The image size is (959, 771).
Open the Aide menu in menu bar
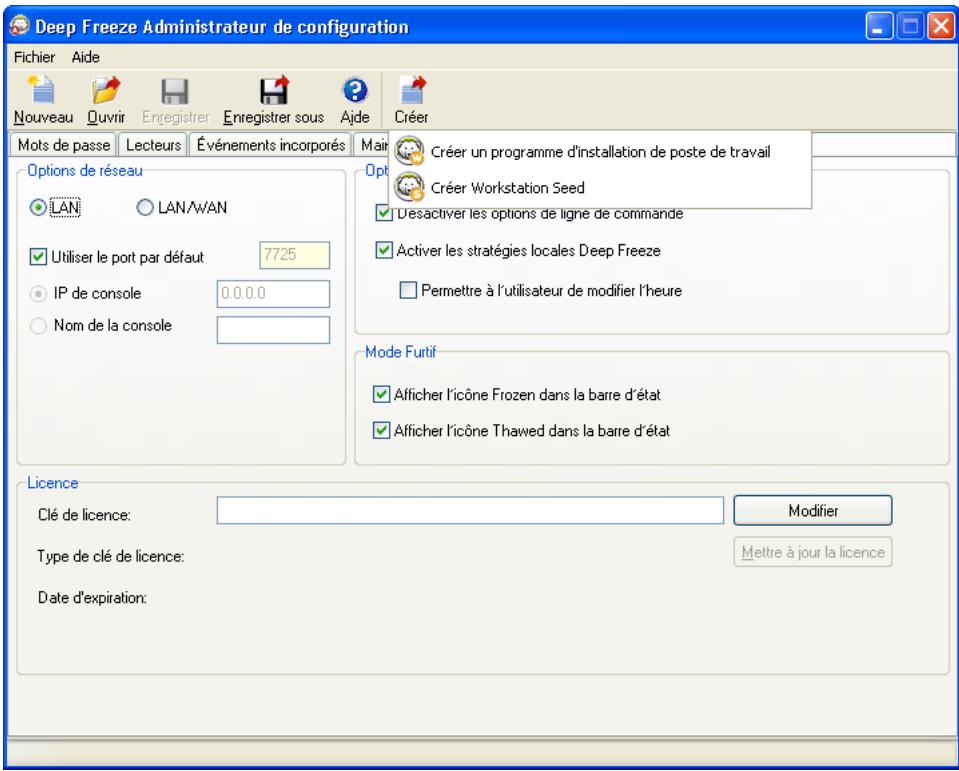coord(86,57)
